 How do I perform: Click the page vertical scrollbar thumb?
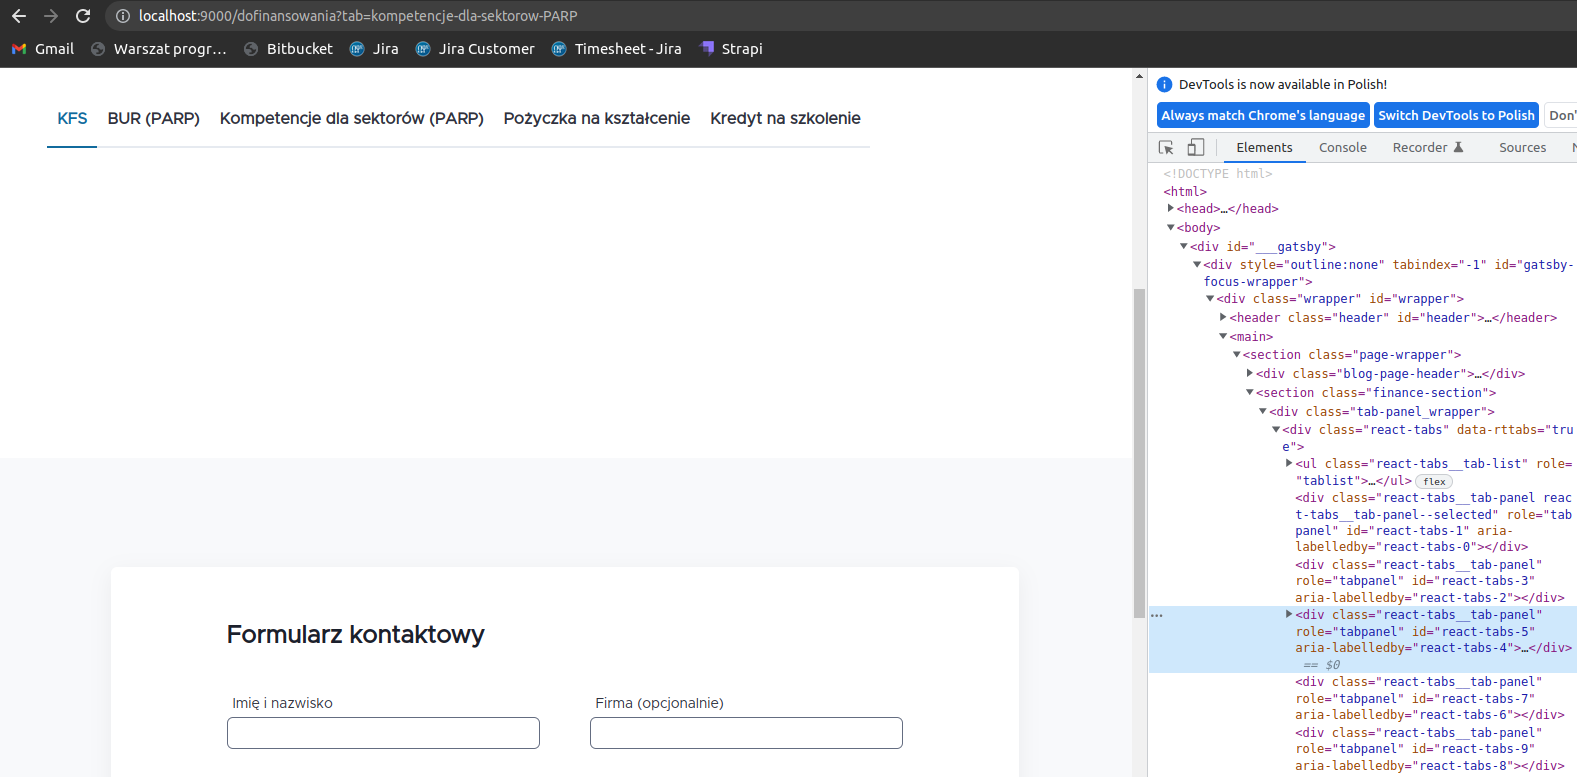(x=1139, y=450)
